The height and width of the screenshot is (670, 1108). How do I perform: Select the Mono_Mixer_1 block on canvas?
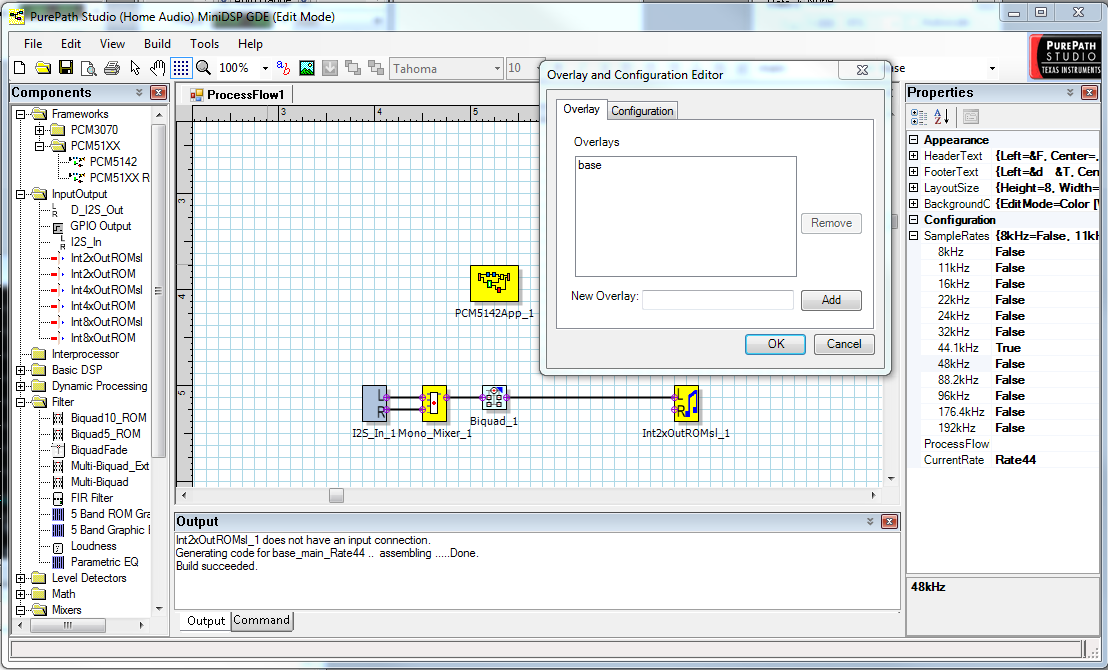click(x=434, y=404)
